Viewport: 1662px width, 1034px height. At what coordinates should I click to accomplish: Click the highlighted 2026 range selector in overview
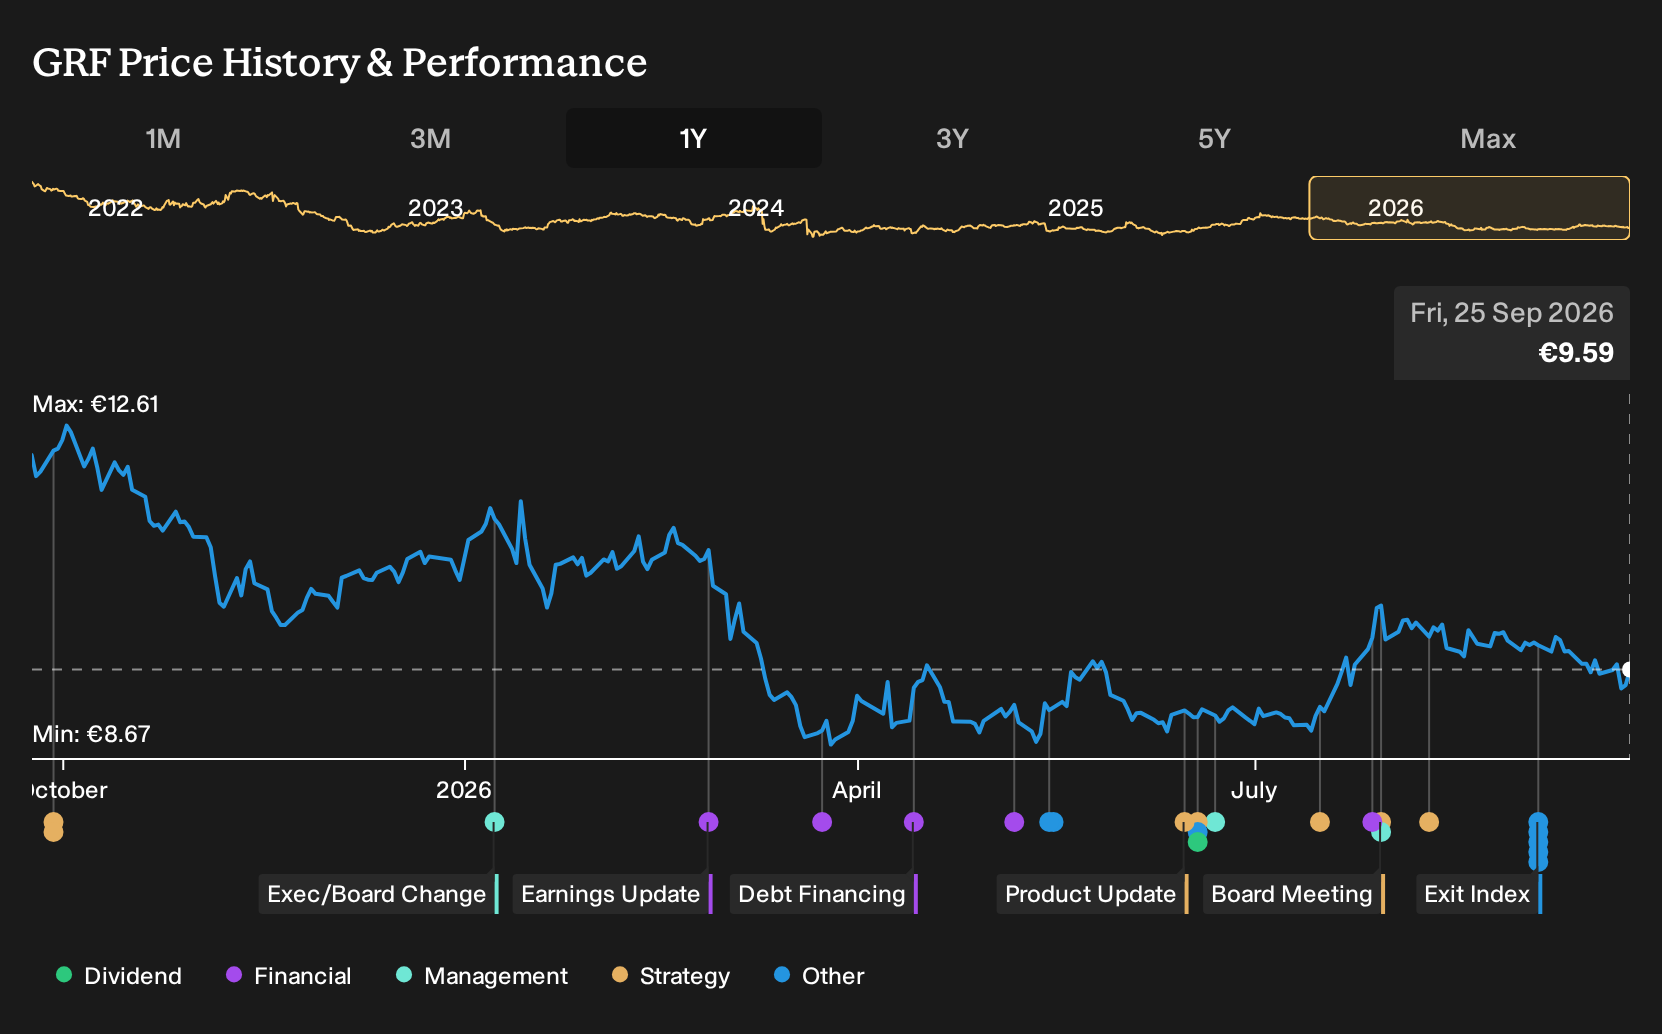(x=1469, y=208)
